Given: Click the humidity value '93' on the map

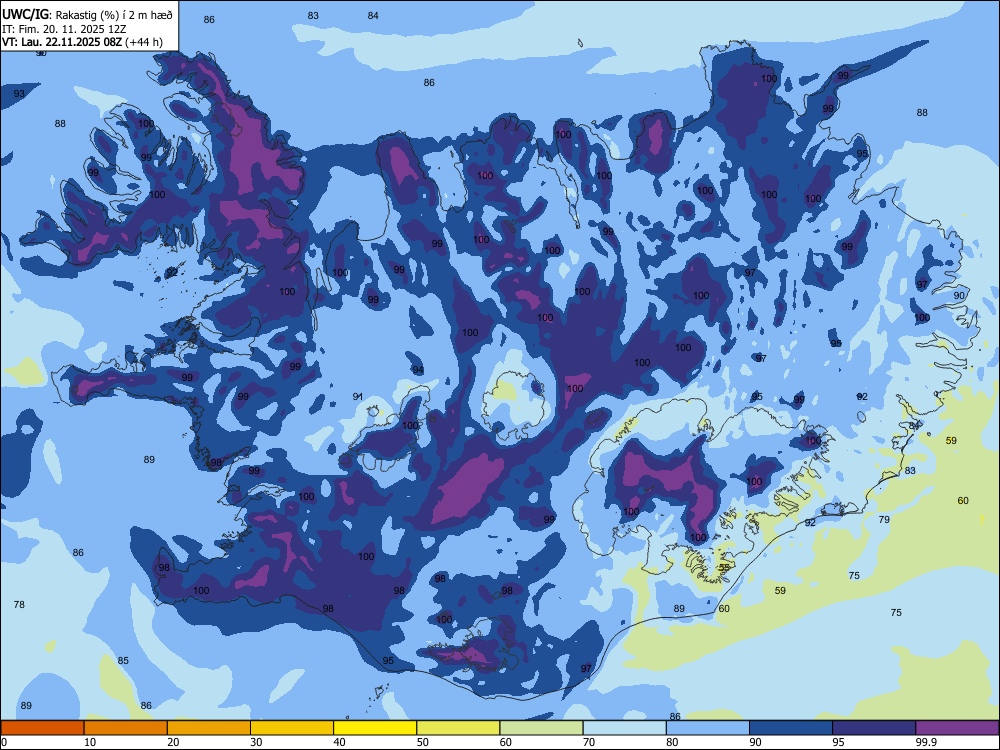Looking at the screenshot, I should pos(19,94).
